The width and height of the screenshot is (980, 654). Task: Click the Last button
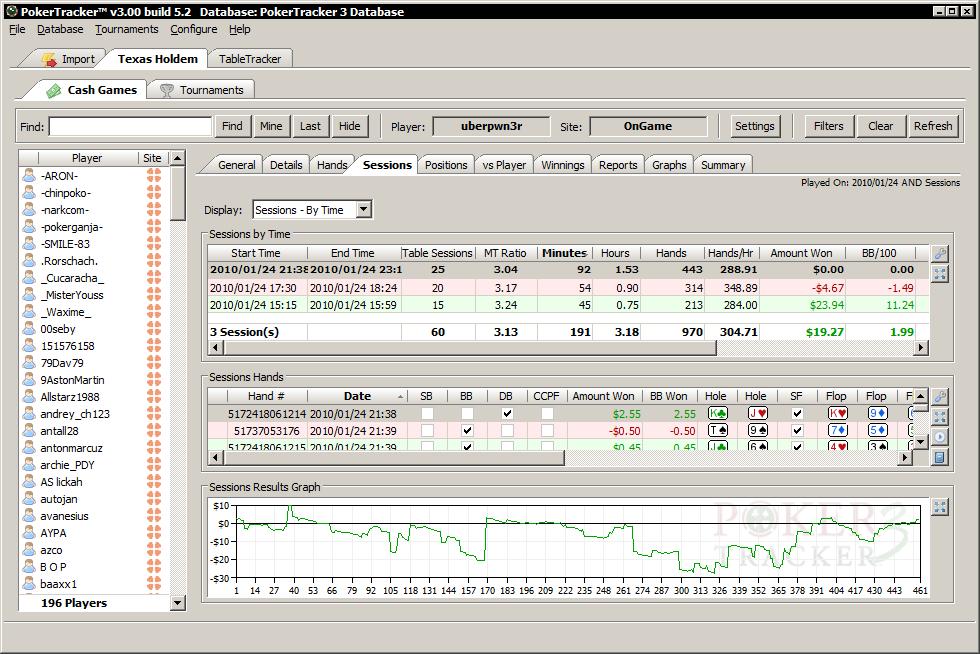(310, 126)
